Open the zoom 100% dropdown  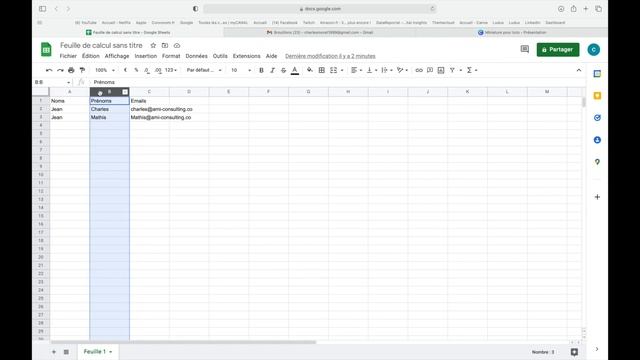(105, 70)
